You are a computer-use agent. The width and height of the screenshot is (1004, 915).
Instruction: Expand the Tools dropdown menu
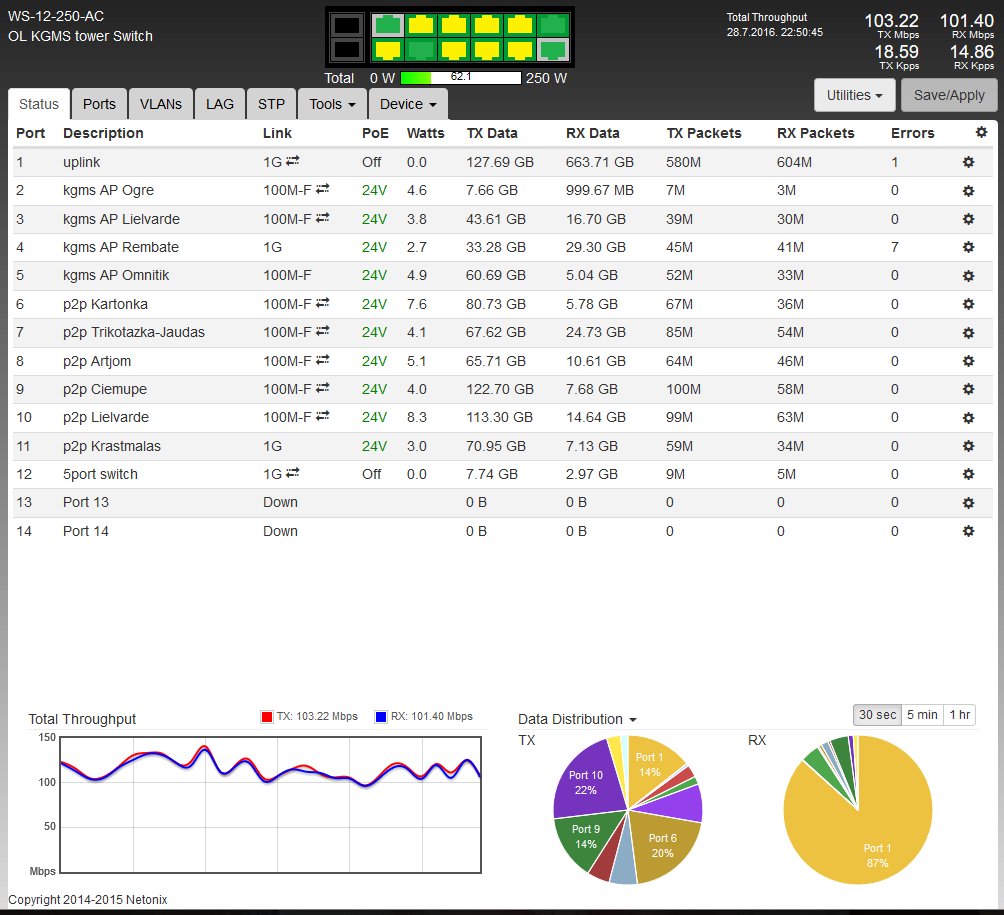(332, 104)
